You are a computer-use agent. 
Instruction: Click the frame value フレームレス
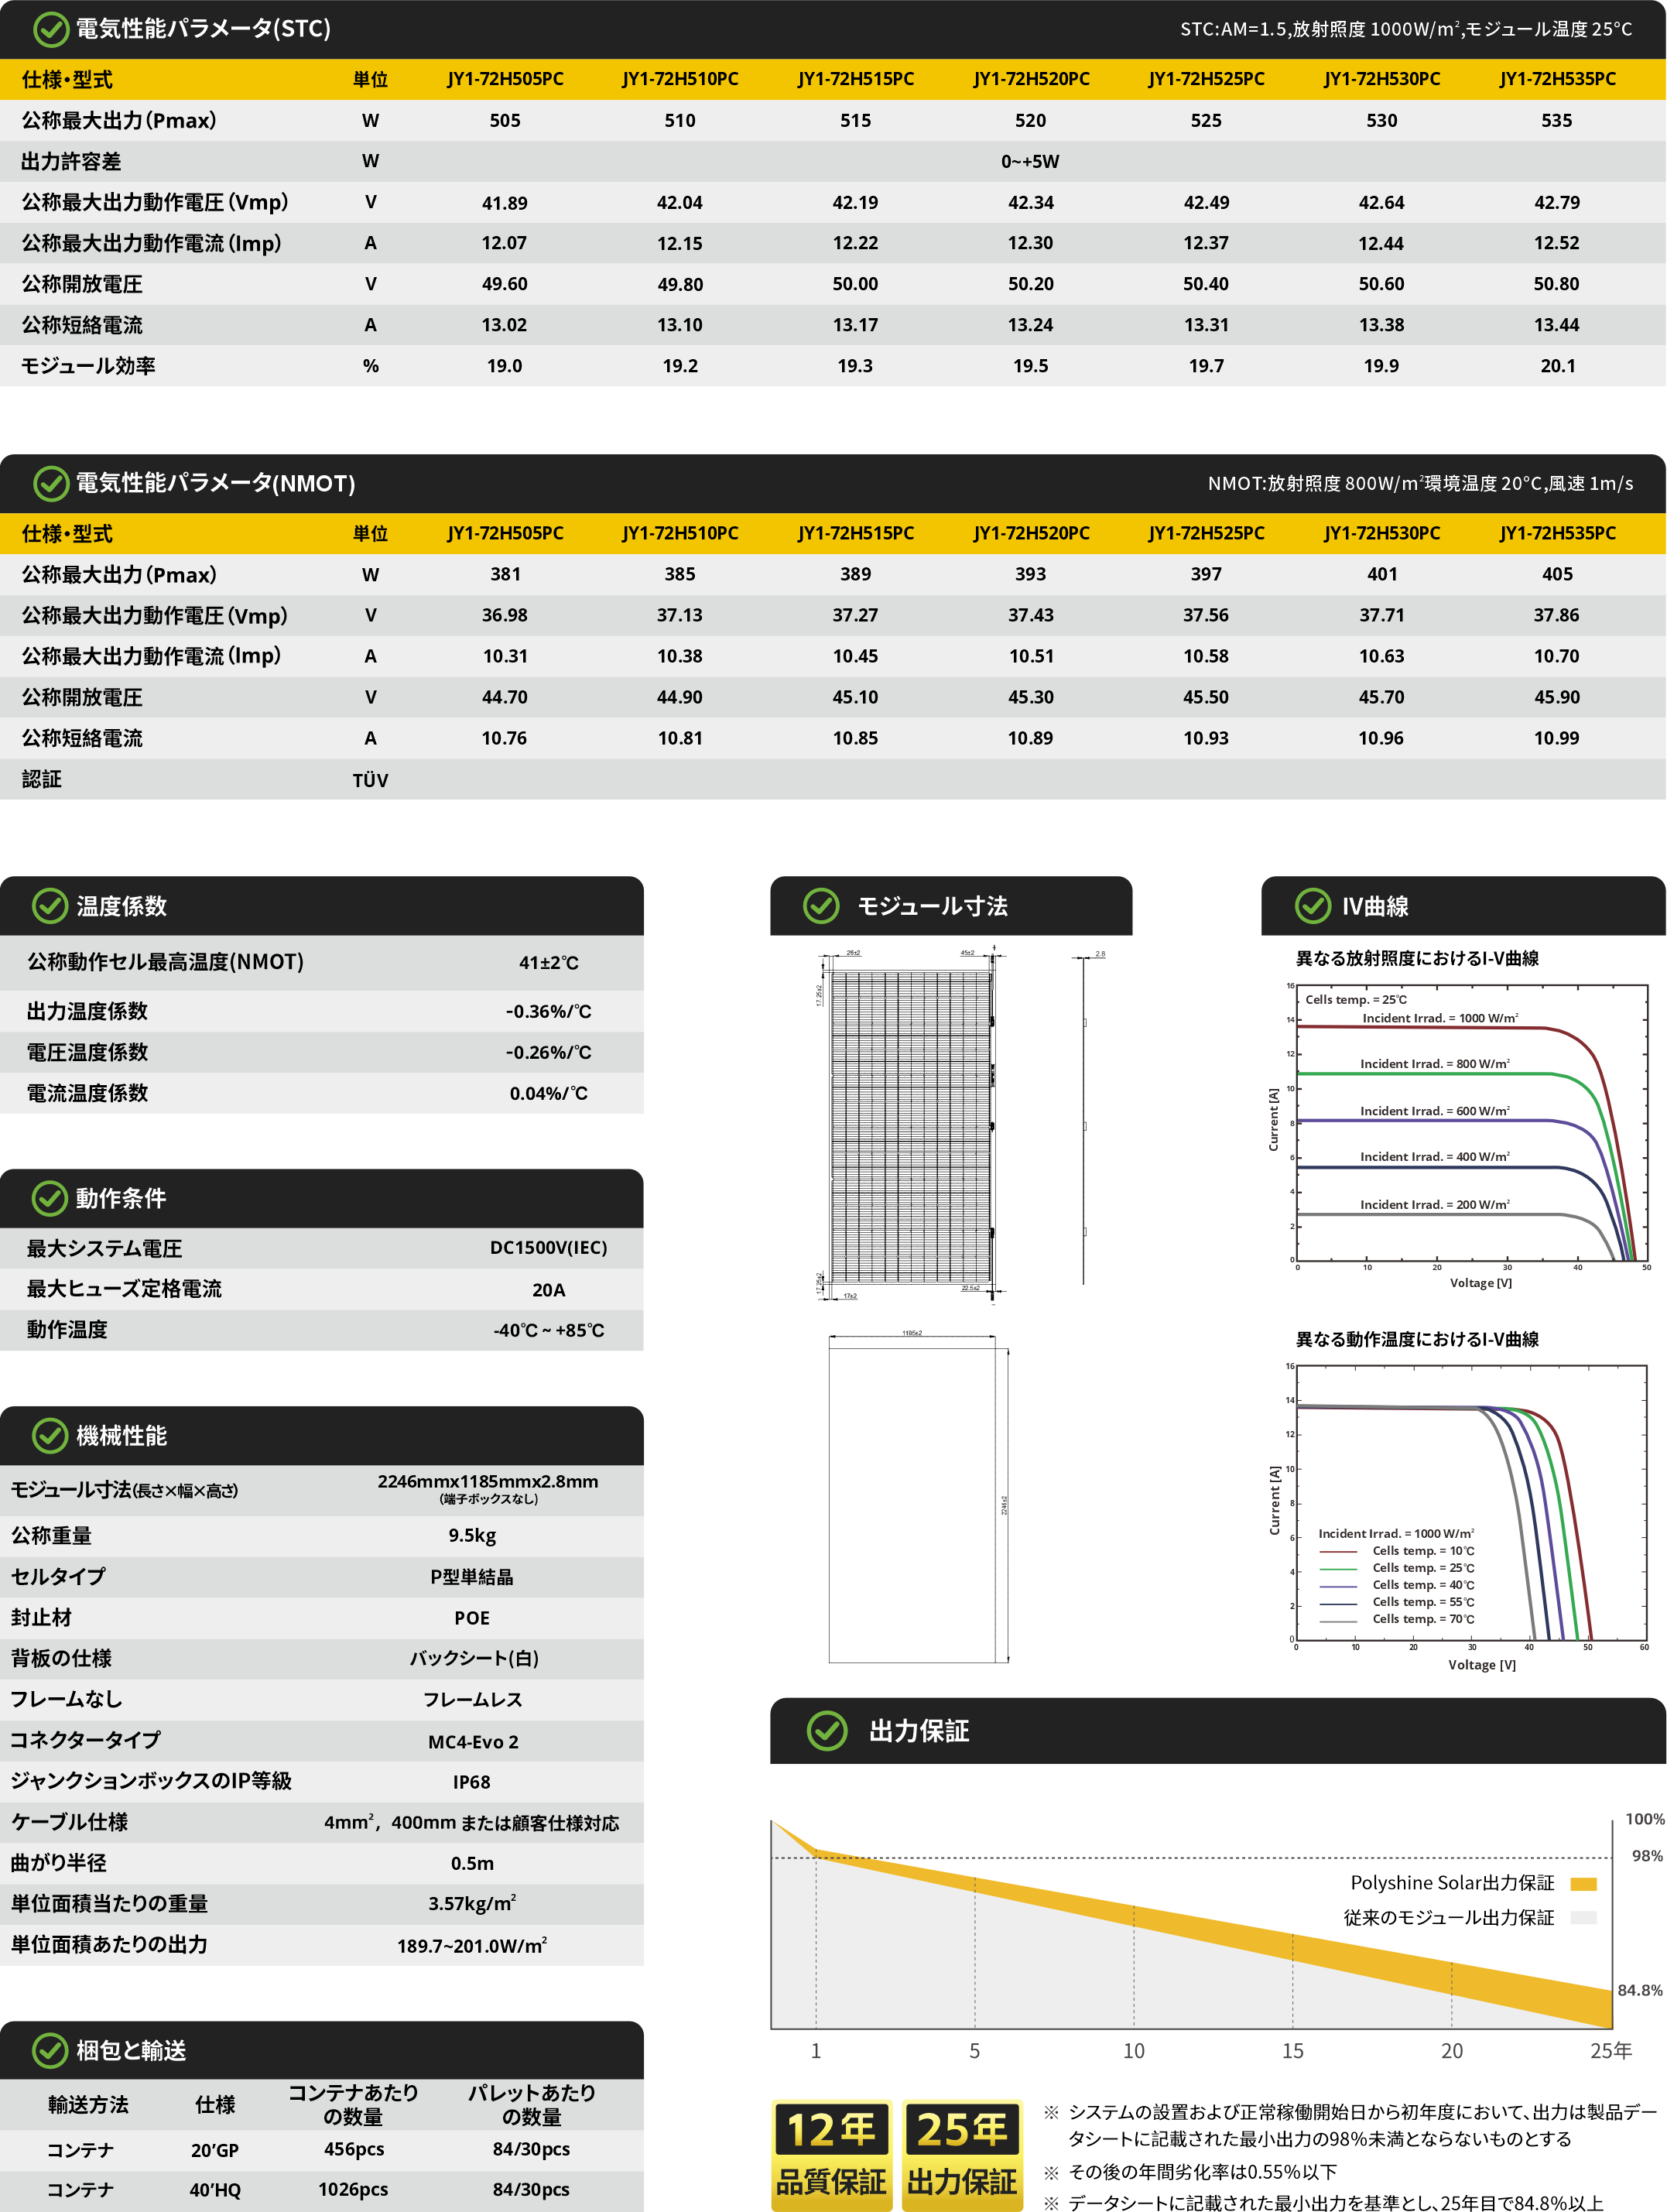coord(472,1700)
